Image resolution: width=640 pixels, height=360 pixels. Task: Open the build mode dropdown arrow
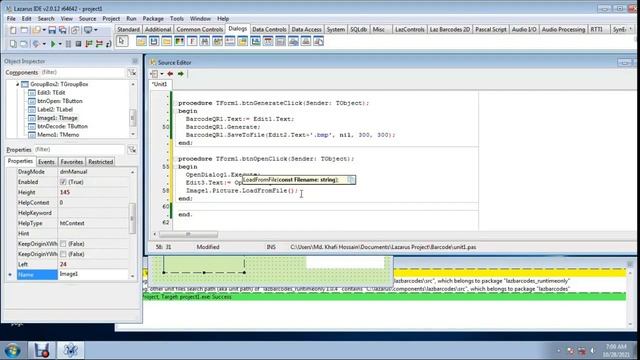click(x=44, y=44)
